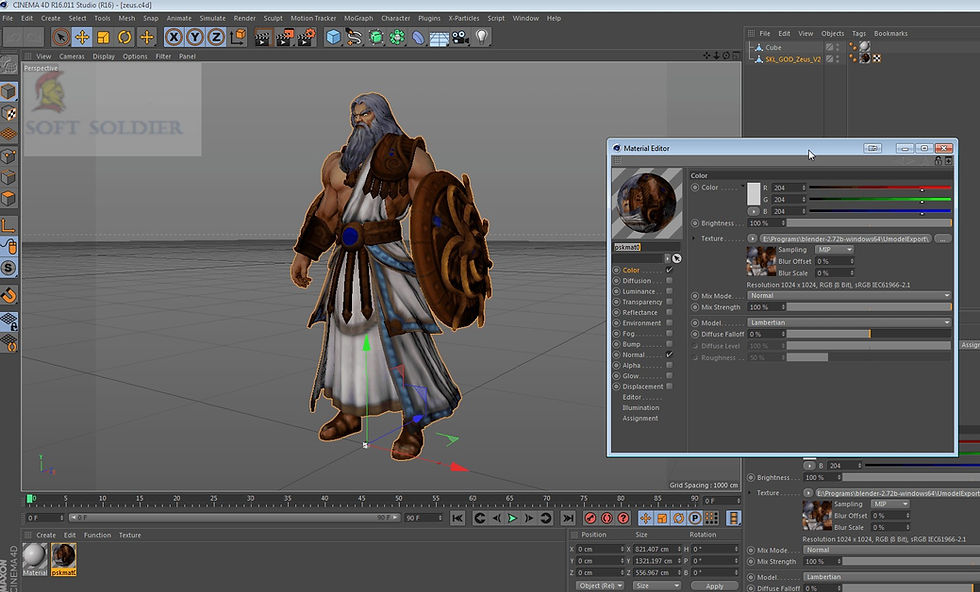980x592 pixels.
Task: Adjust the red R color slider
Action: (880, 188)
